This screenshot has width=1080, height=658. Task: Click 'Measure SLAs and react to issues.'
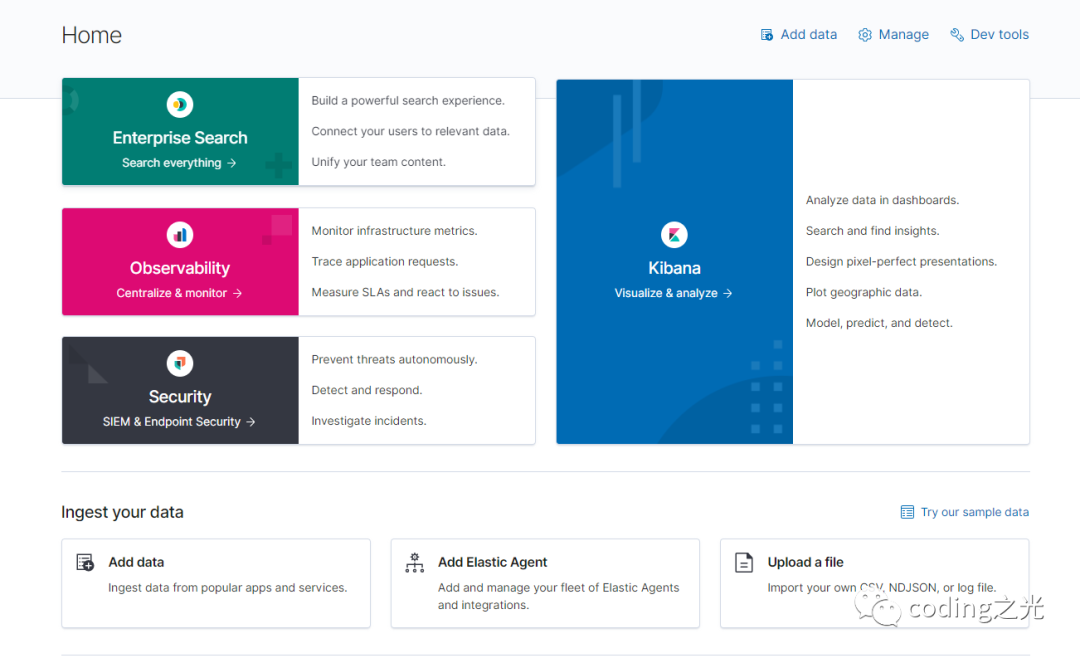click(x=405, y=292)
